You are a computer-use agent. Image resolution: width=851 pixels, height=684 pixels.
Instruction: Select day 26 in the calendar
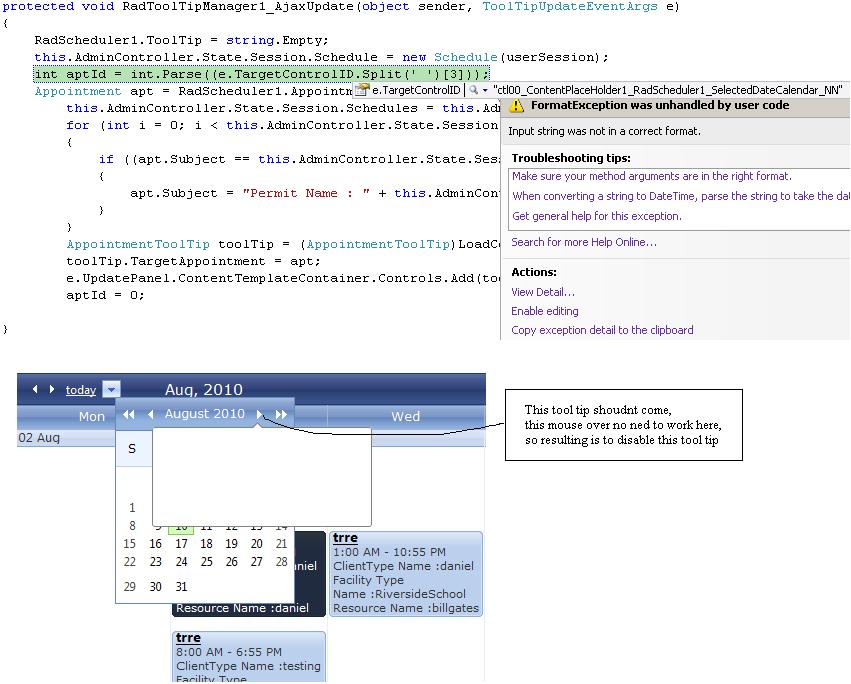pyautogui.click(x=232, y=561)
